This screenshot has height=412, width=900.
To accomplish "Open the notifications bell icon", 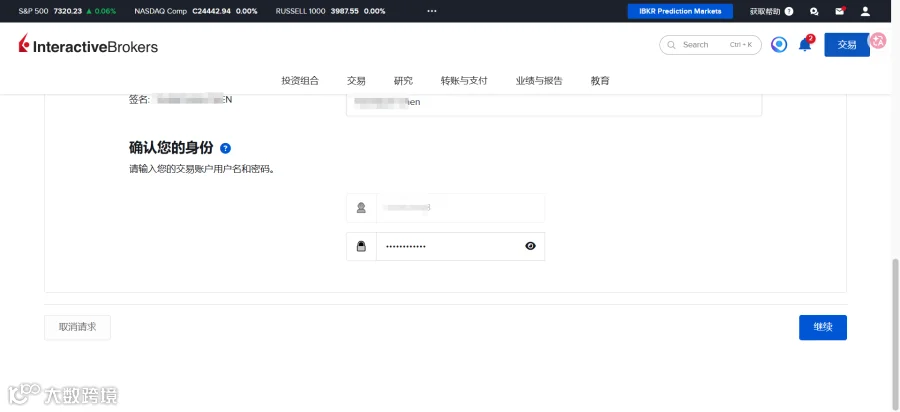I will [805, 44].
